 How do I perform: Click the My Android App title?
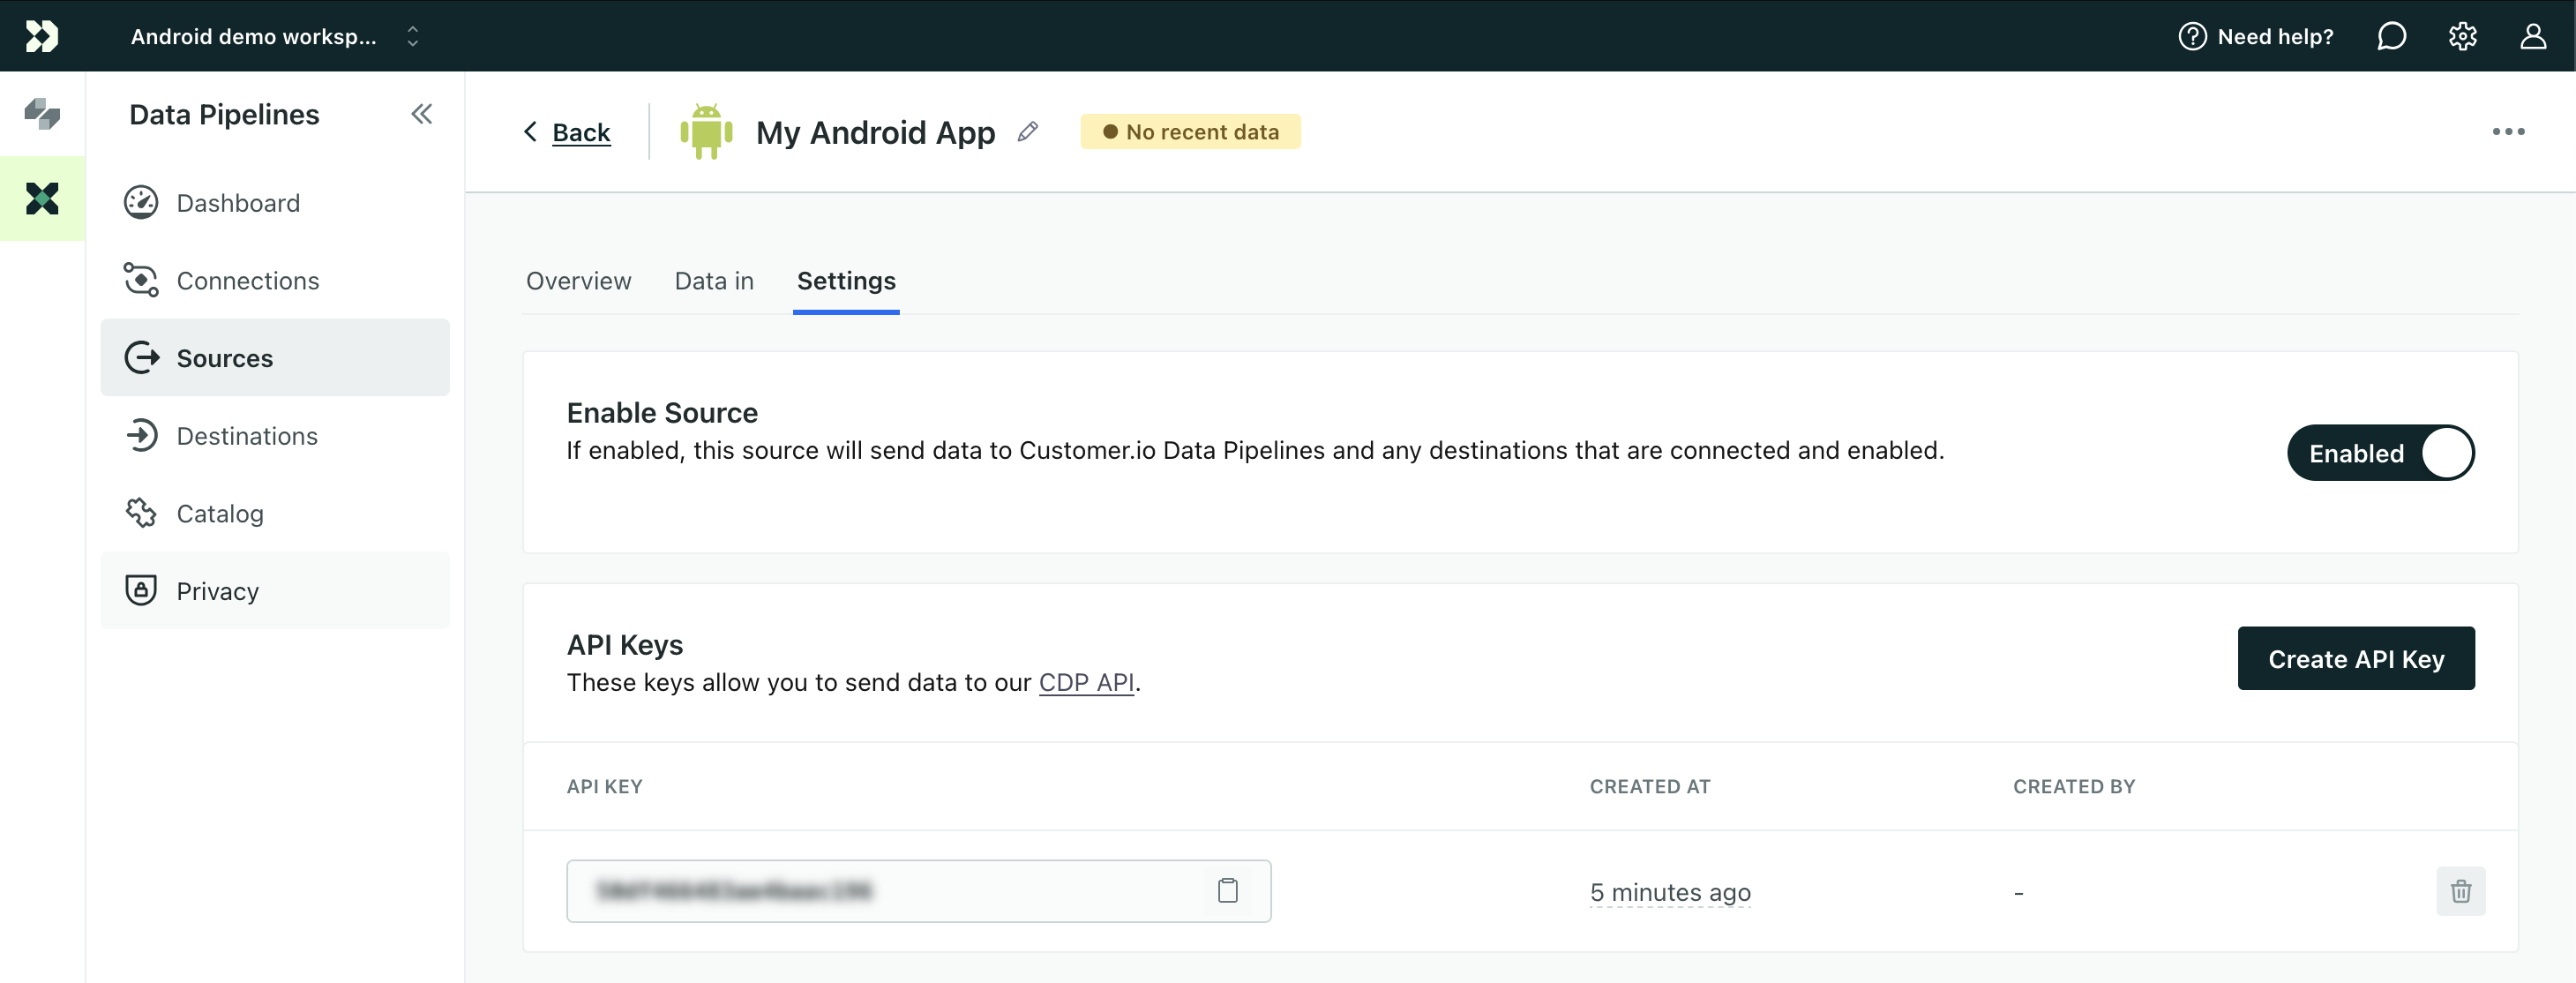(875, 132)
